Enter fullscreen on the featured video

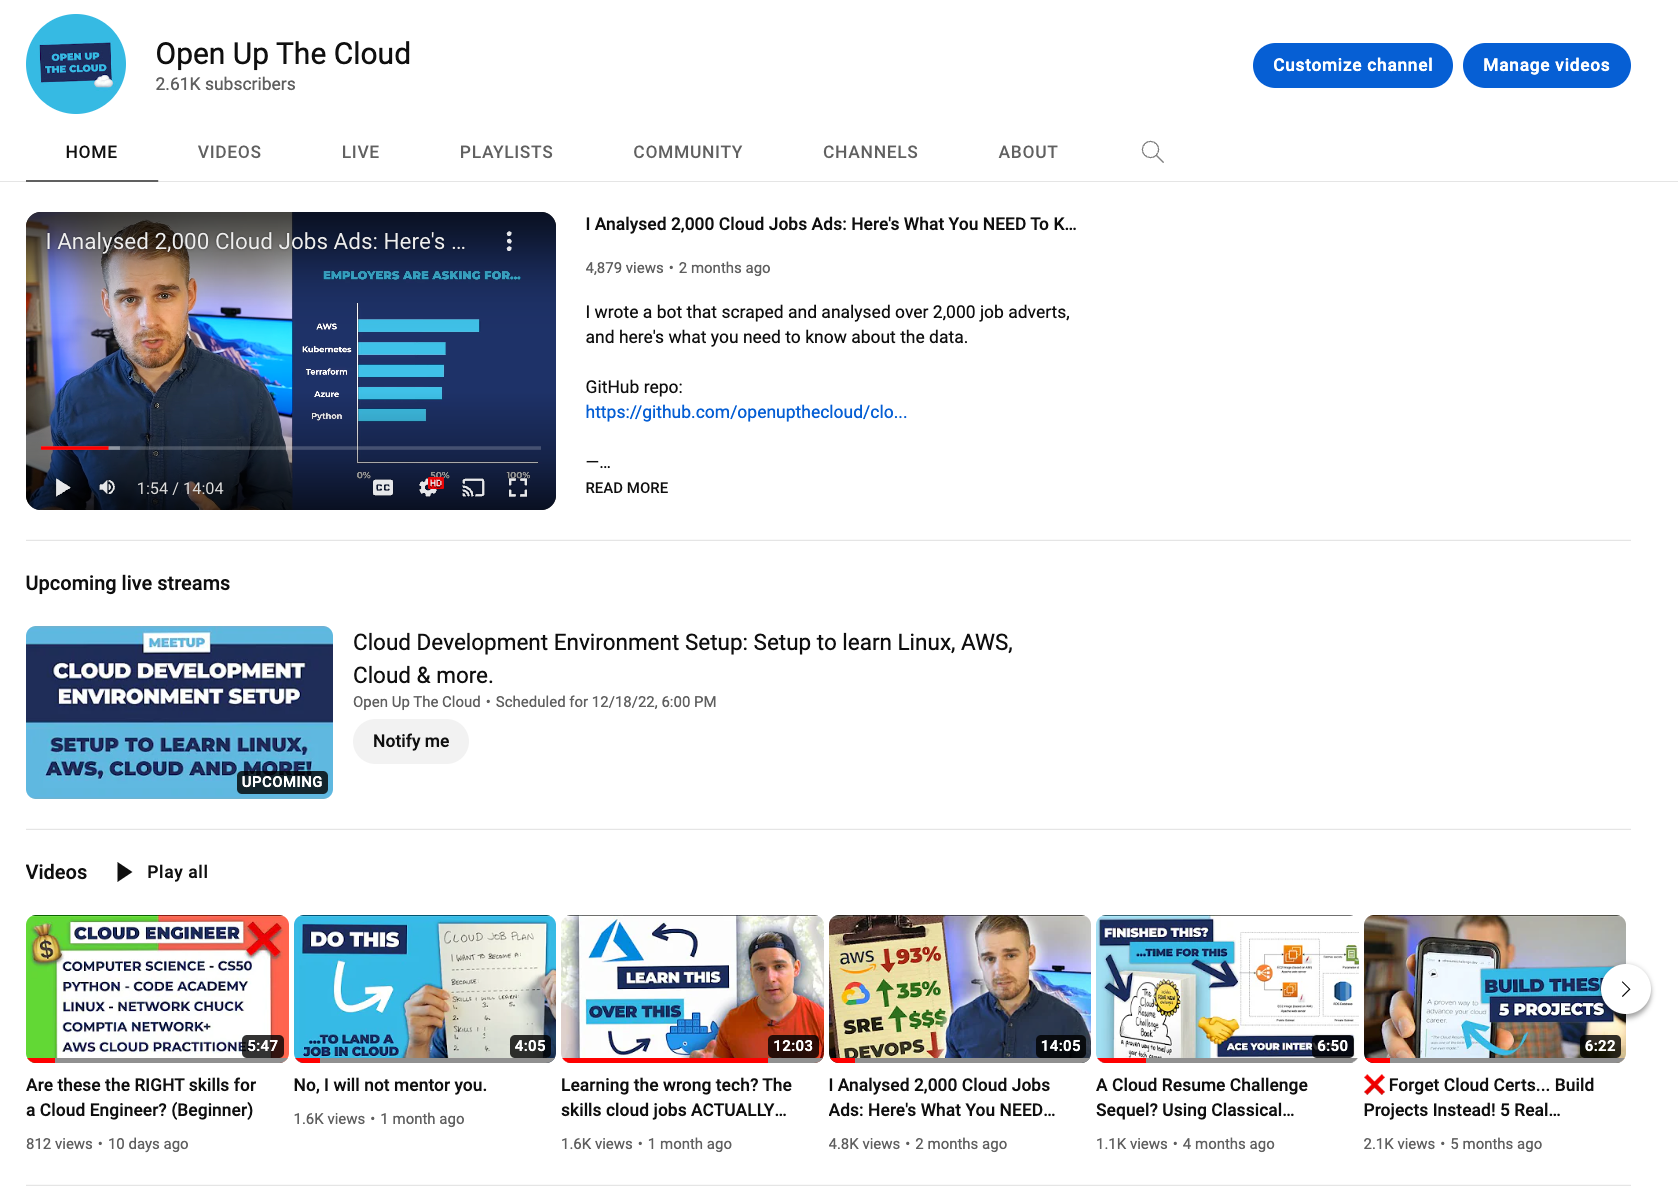(519, 488)
